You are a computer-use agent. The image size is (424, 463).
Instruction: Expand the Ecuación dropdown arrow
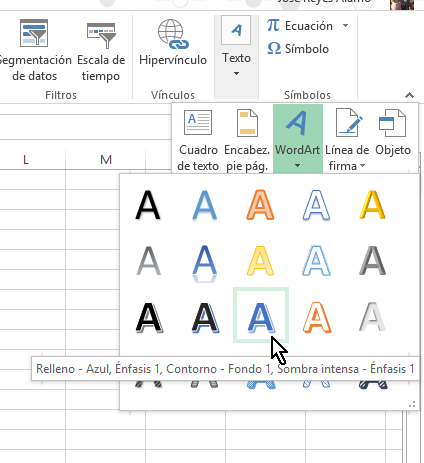(346, 25)
